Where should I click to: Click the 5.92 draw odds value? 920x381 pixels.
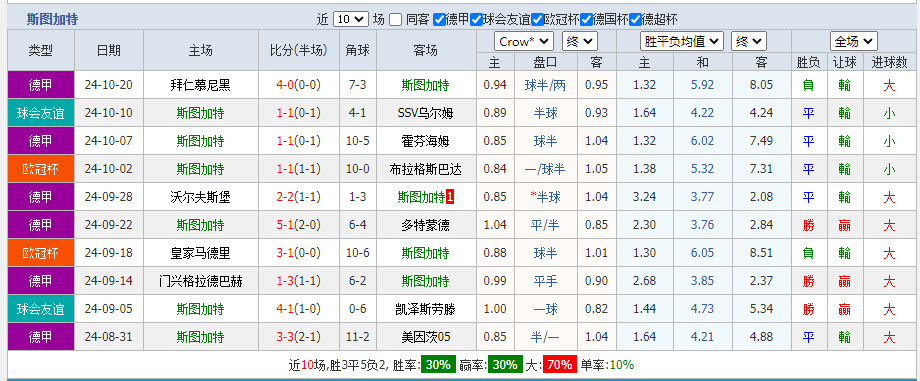pyautogui.click(x=702, y=85)
